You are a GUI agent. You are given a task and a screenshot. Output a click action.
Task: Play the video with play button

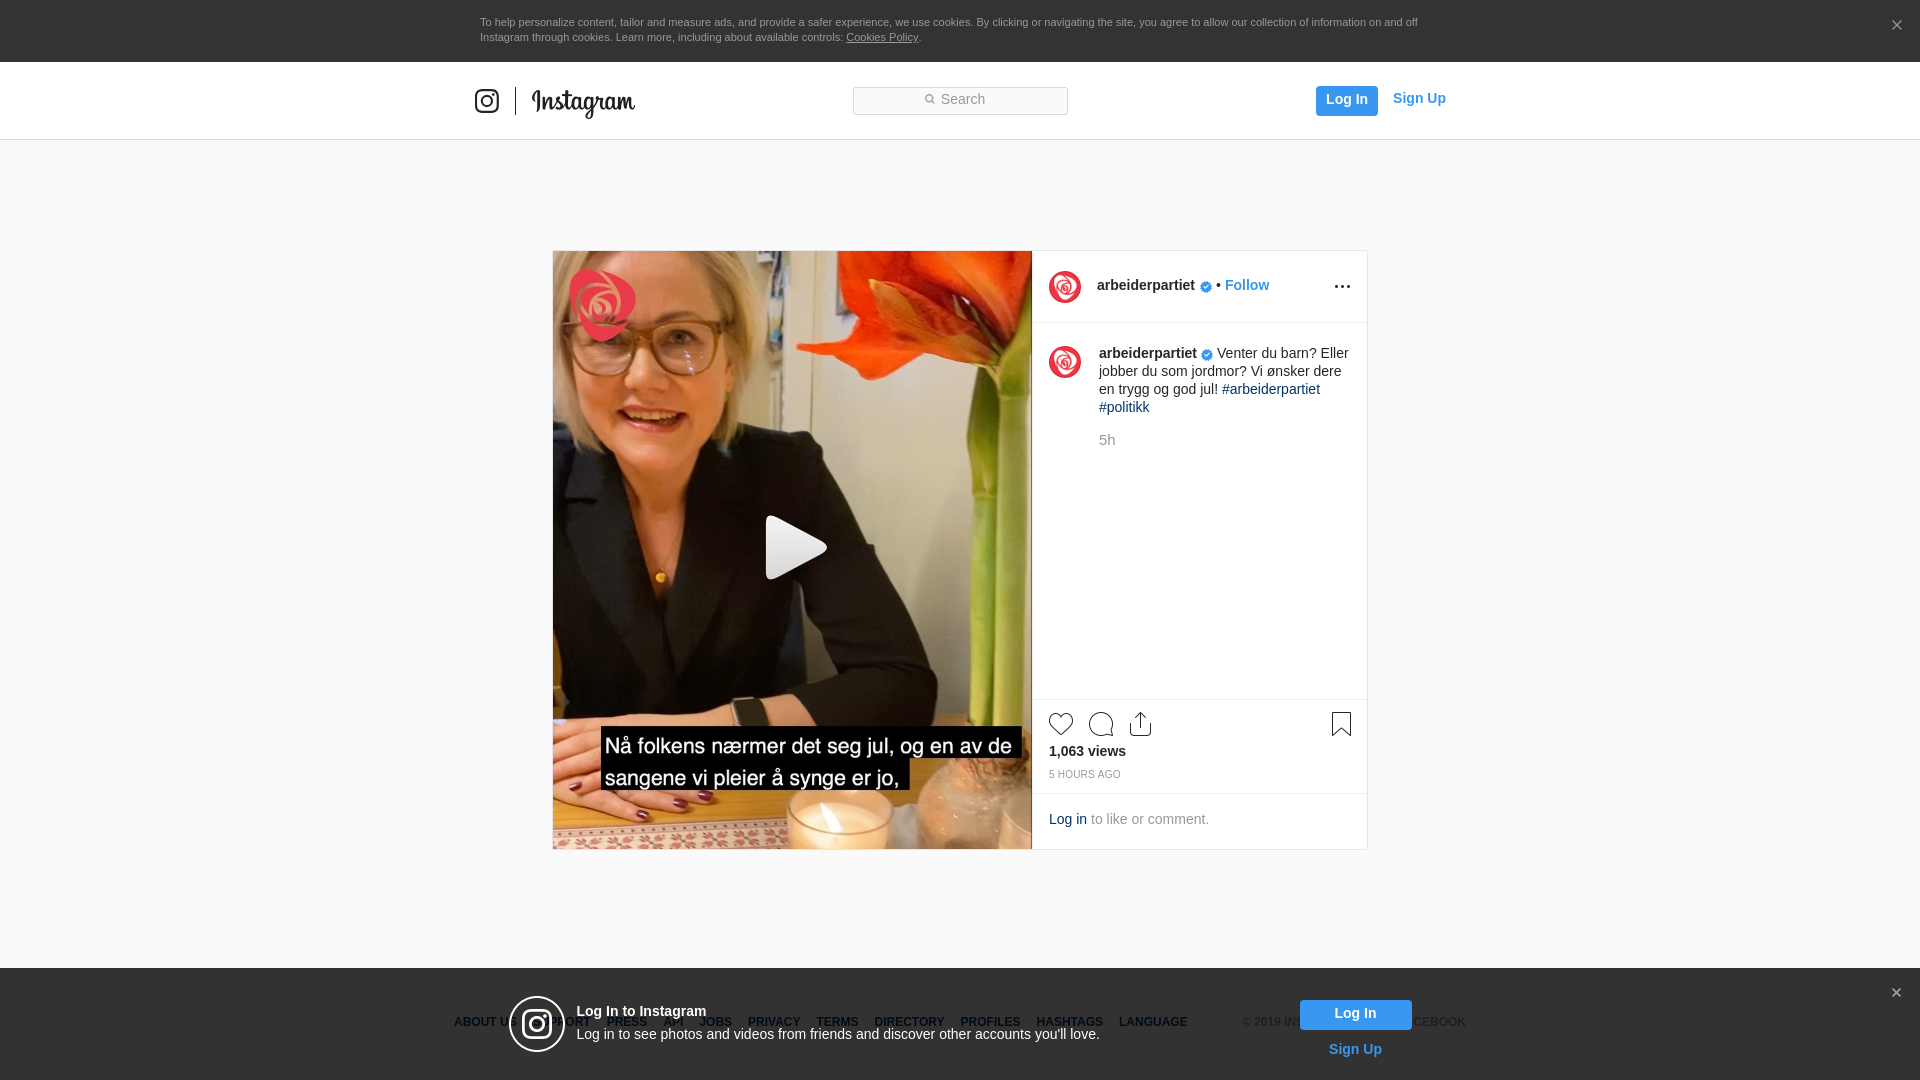(x=794, y=548)
